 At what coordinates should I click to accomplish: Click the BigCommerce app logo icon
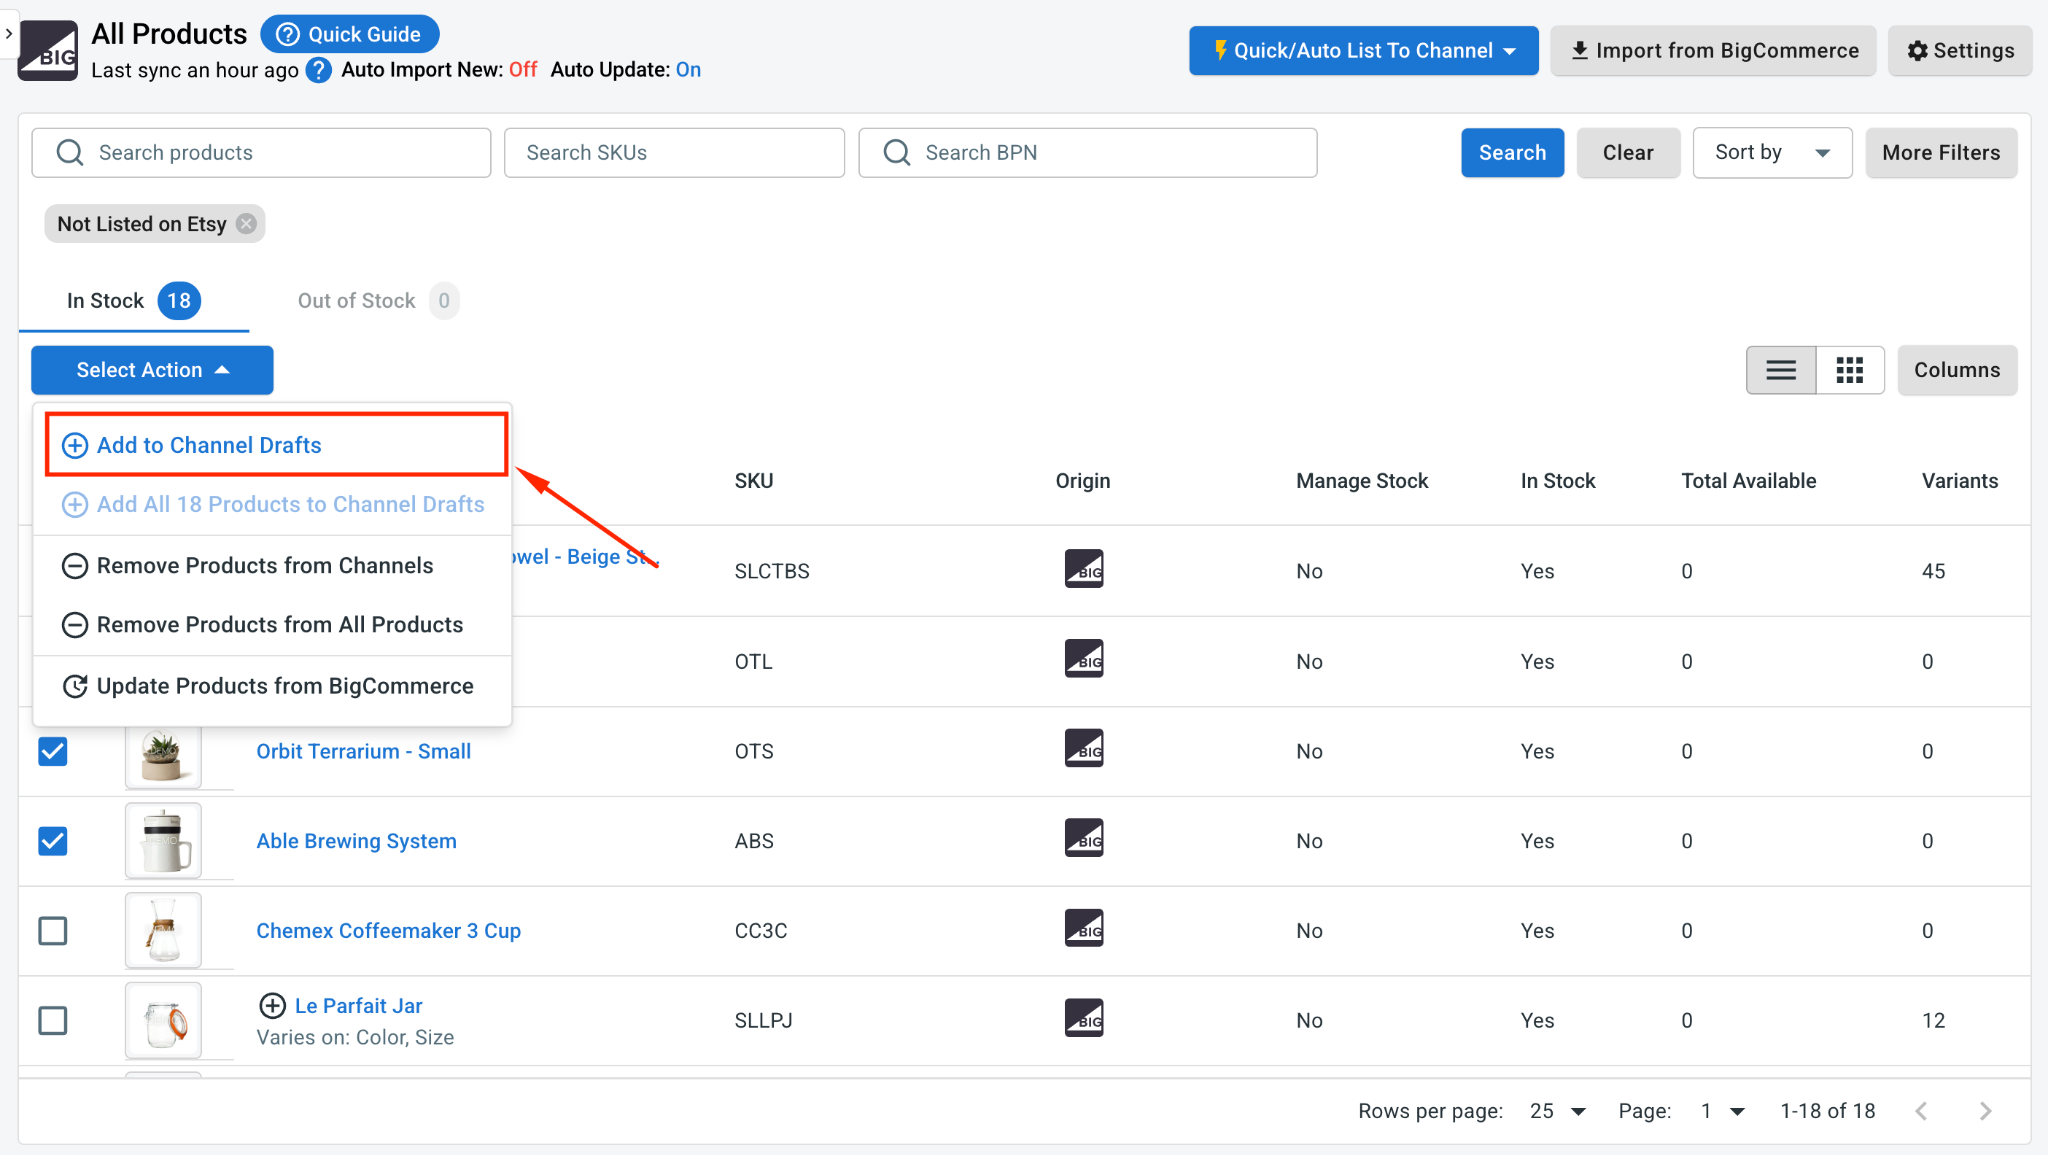48,50
